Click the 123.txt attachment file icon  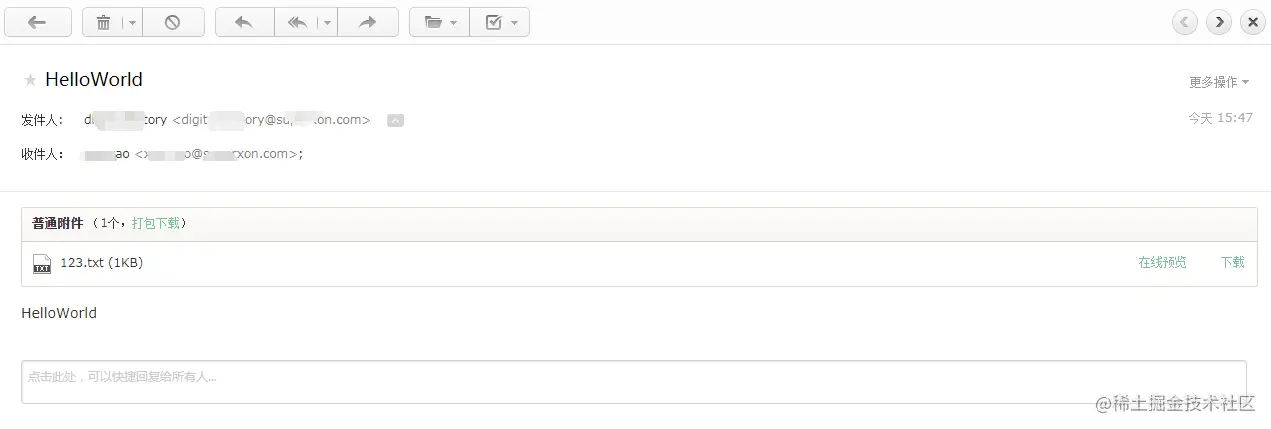tap(42, 264)
